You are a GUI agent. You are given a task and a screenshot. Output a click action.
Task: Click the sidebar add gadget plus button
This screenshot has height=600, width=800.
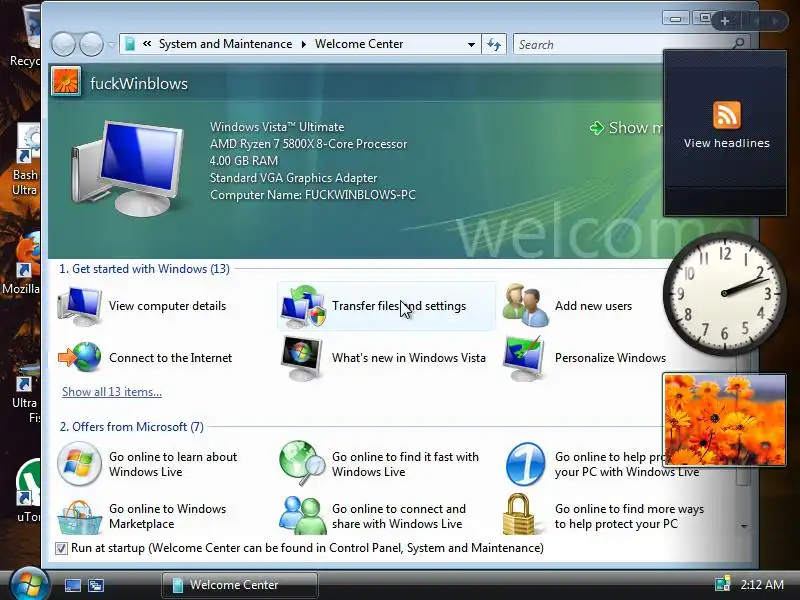724,21
